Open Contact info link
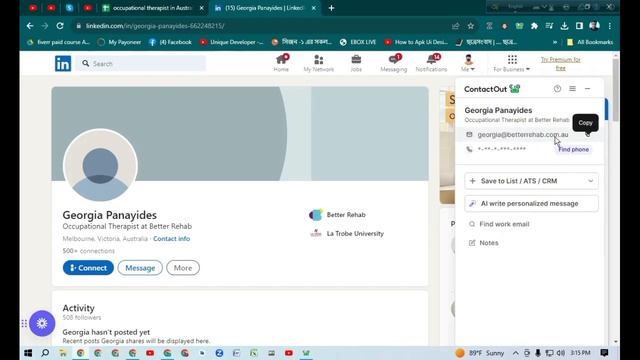Screen dimensions: 640x360 click(x=171, y=239)
